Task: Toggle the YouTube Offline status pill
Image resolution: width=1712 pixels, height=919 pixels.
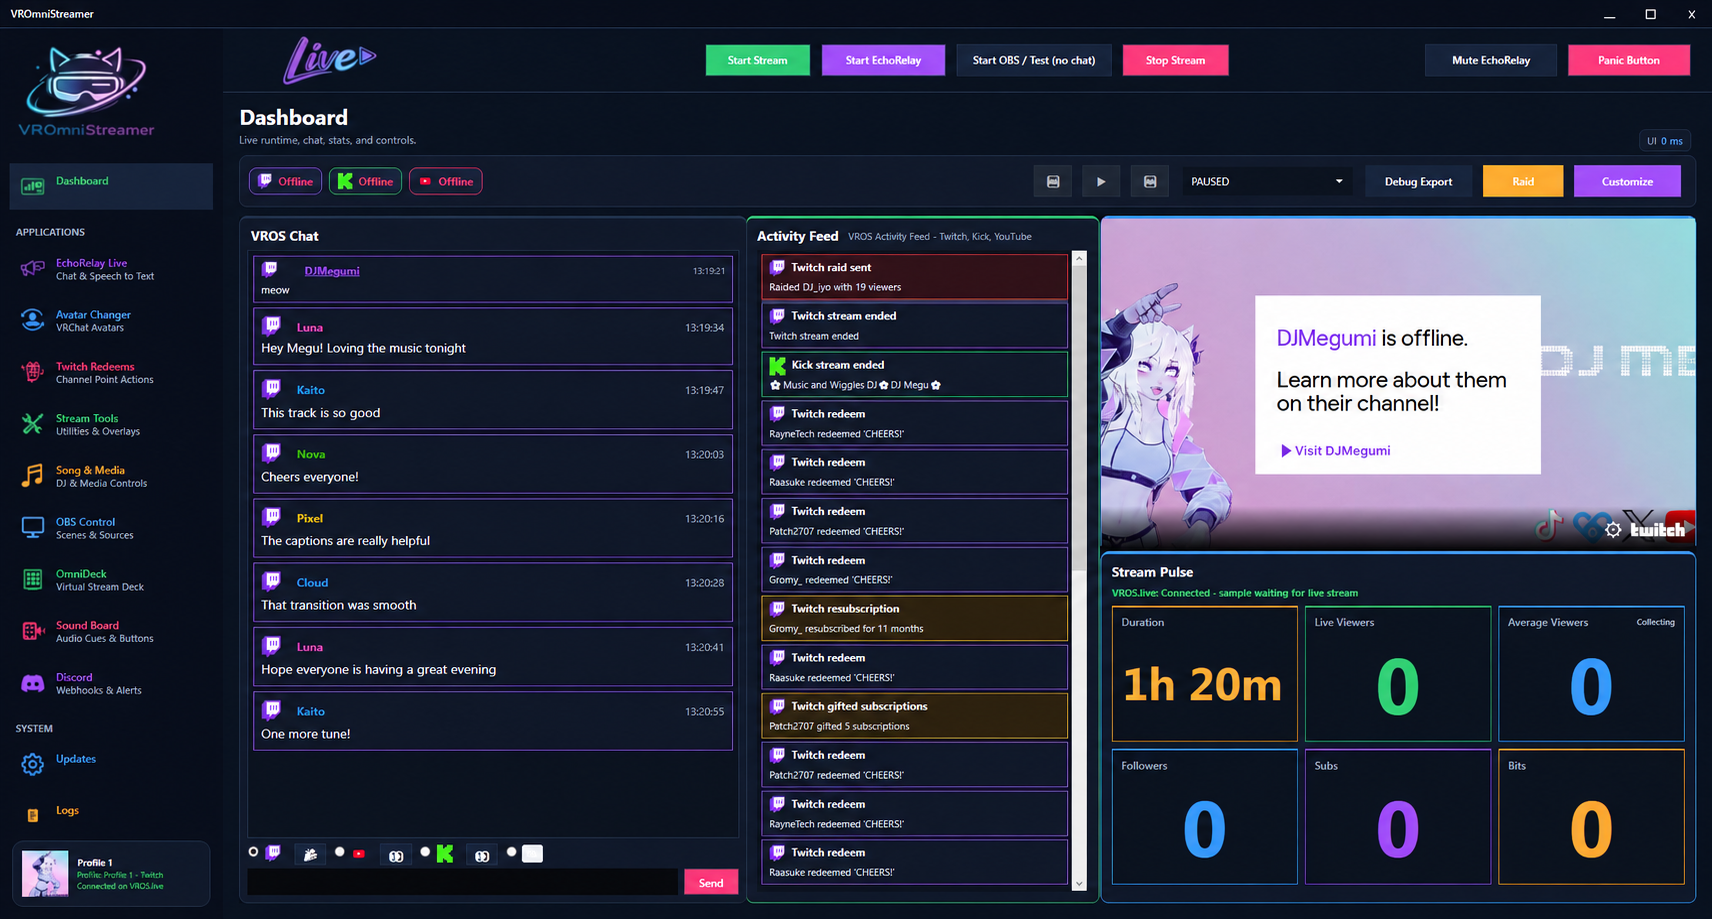Action: pyautogui.click(x=445, y=181)
